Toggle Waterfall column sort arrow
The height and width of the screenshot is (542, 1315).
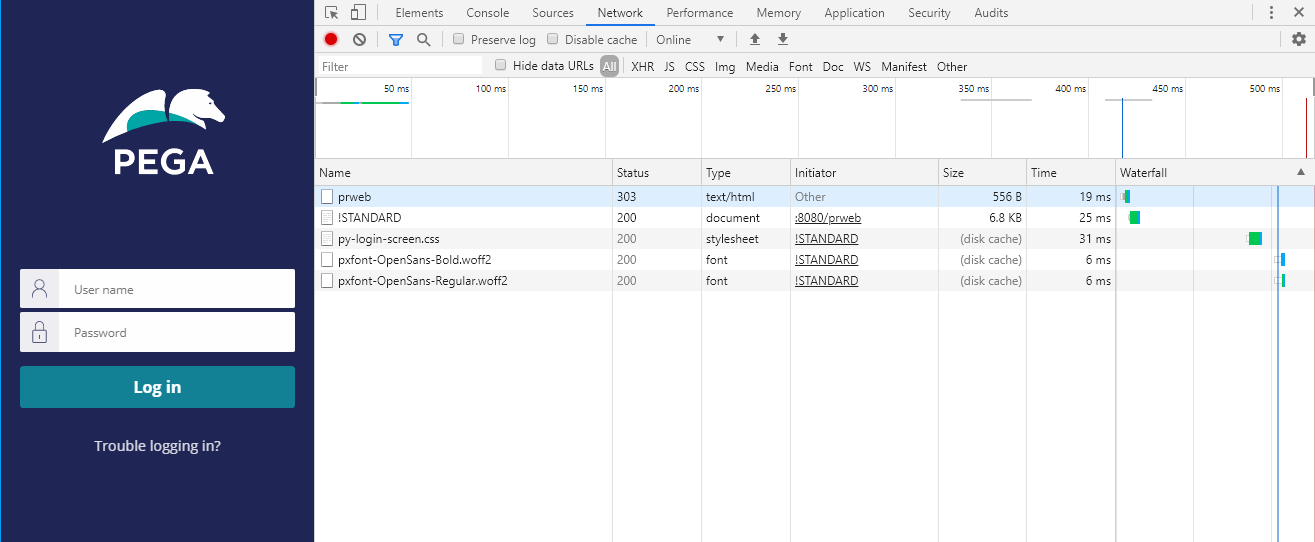click(1301, 172)
